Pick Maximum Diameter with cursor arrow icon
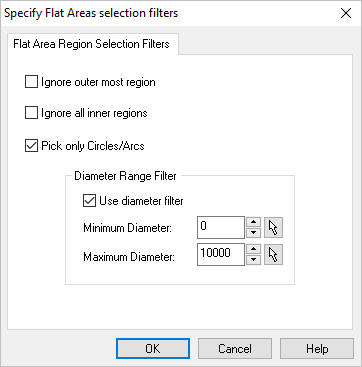362x367 pixels. (x=273, y=255)
